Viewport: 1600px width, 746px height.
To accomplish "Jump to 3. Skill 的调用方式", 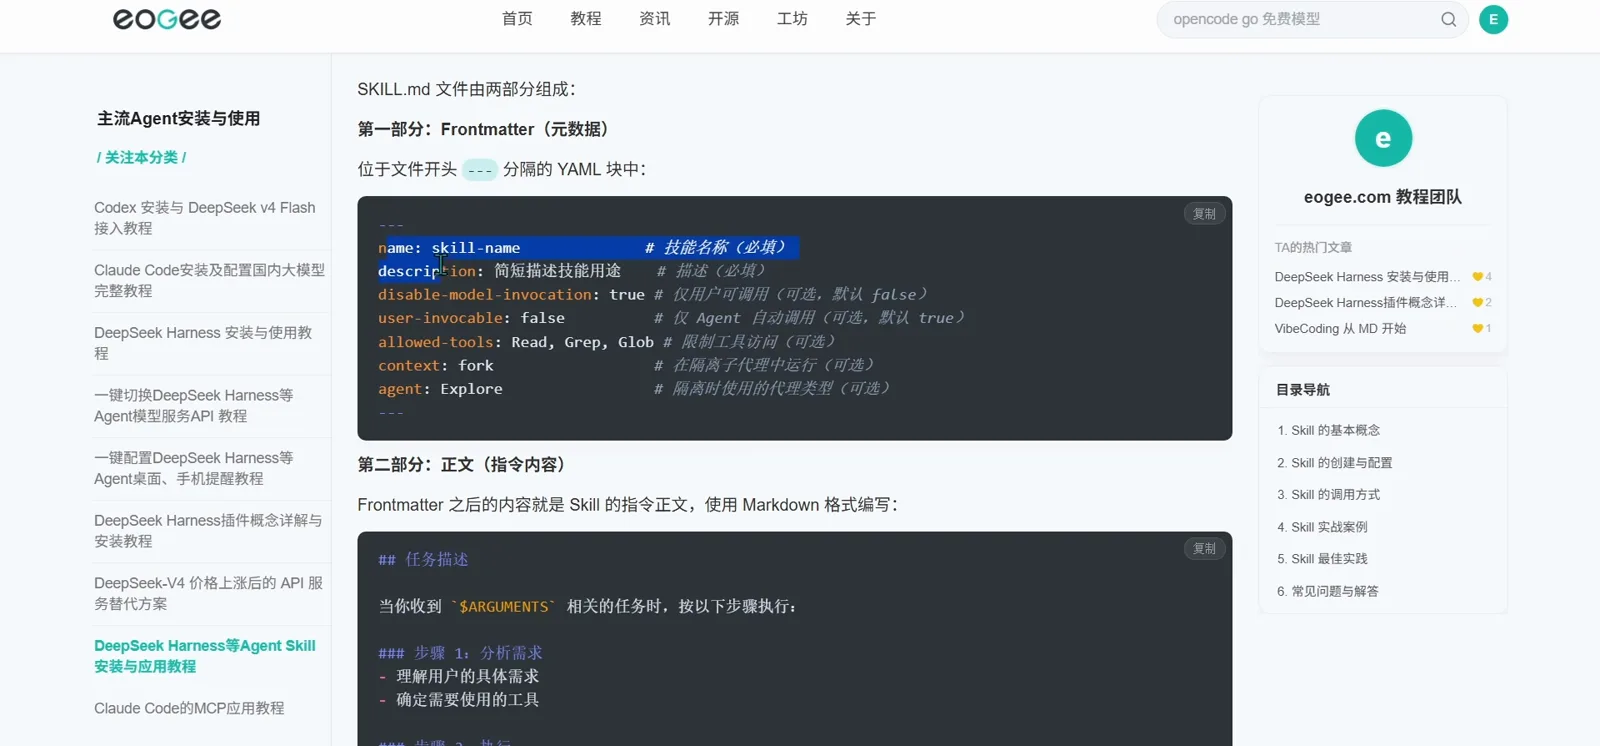I will (x=1328, y=495).
